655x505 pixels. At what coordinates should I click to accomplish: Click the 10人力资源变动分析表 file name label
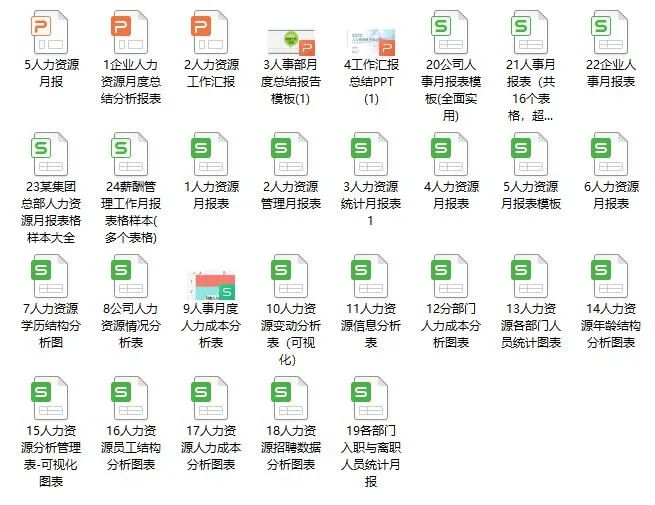coord(291,334)
